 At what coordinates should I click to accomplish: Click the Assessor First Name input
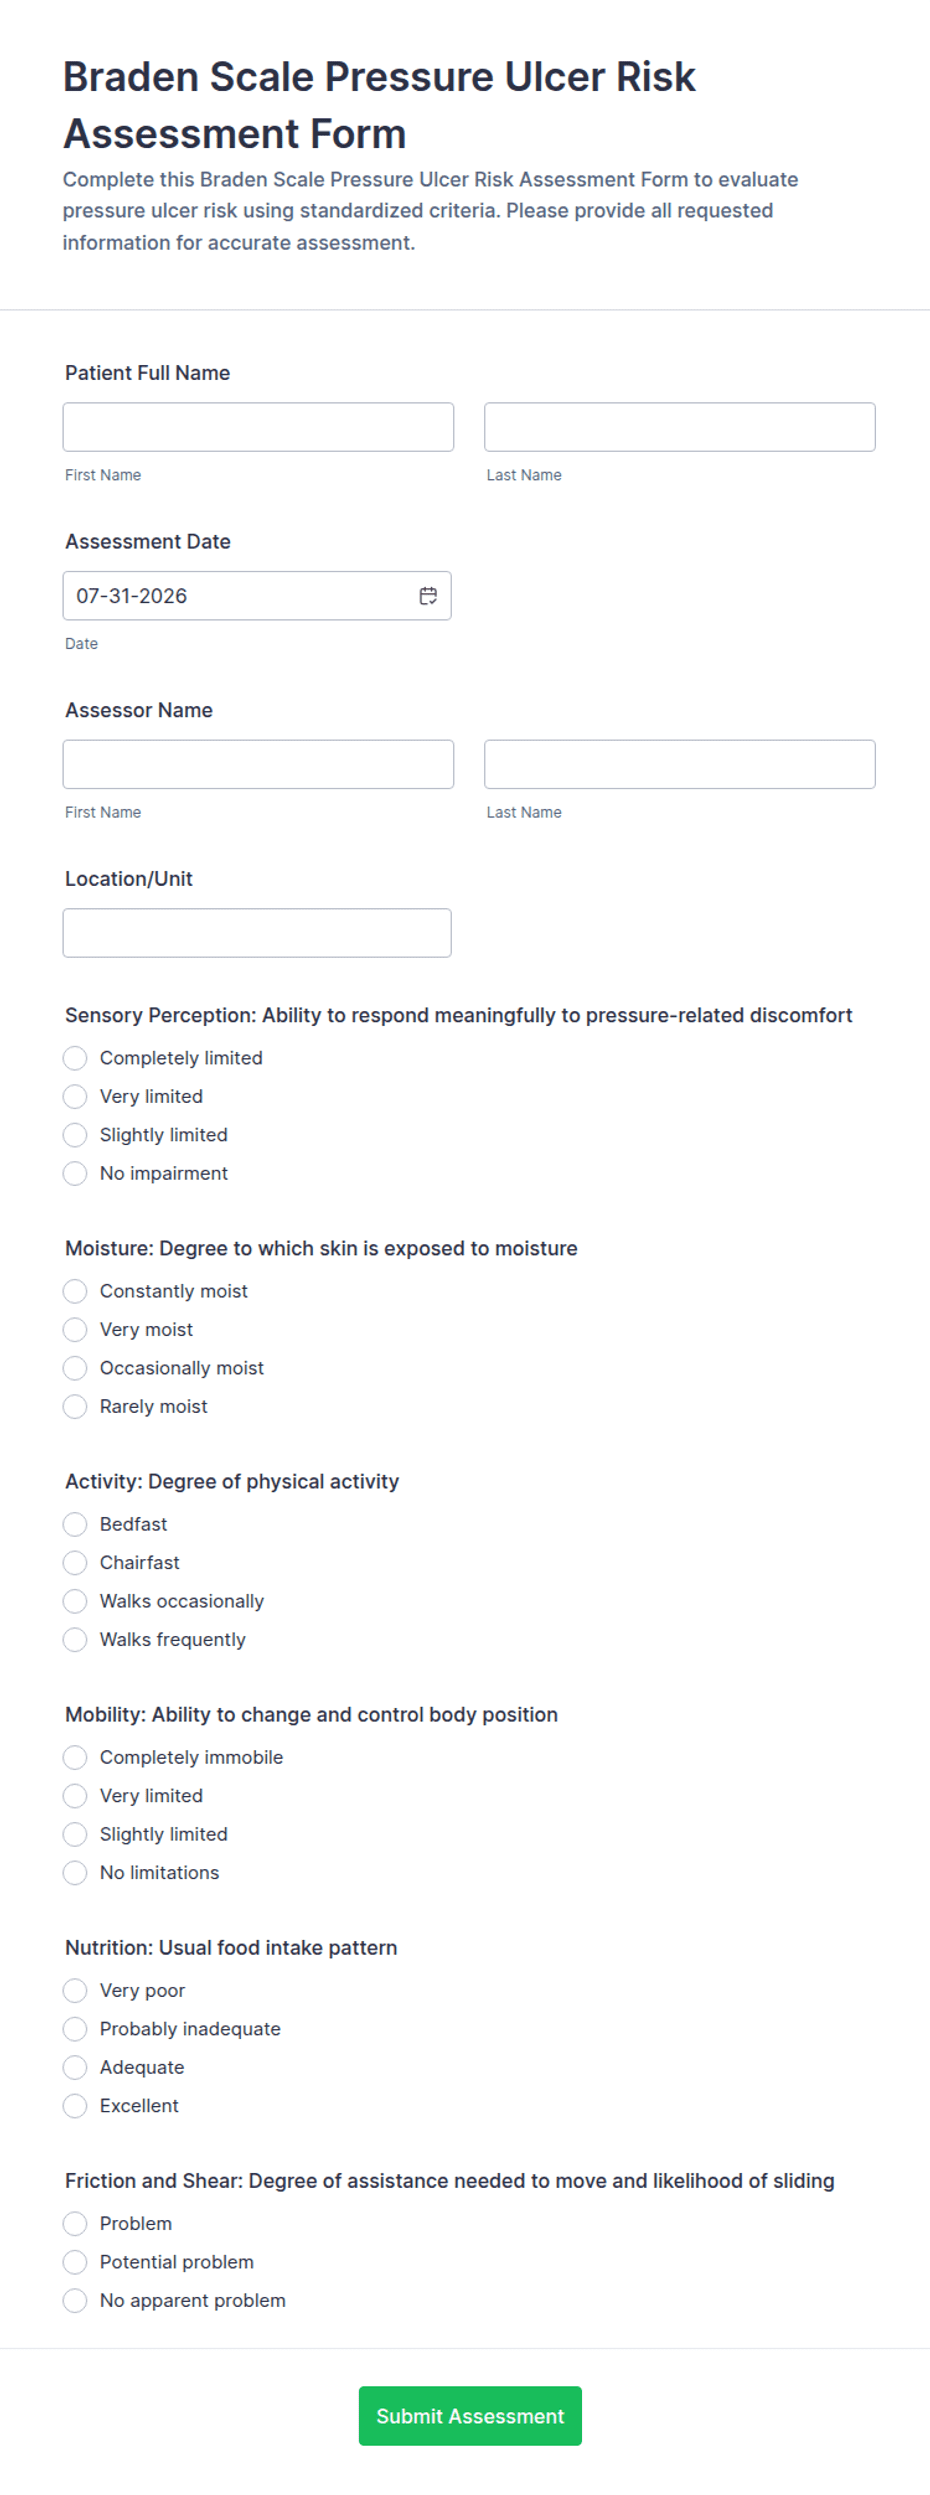[258, 764]
